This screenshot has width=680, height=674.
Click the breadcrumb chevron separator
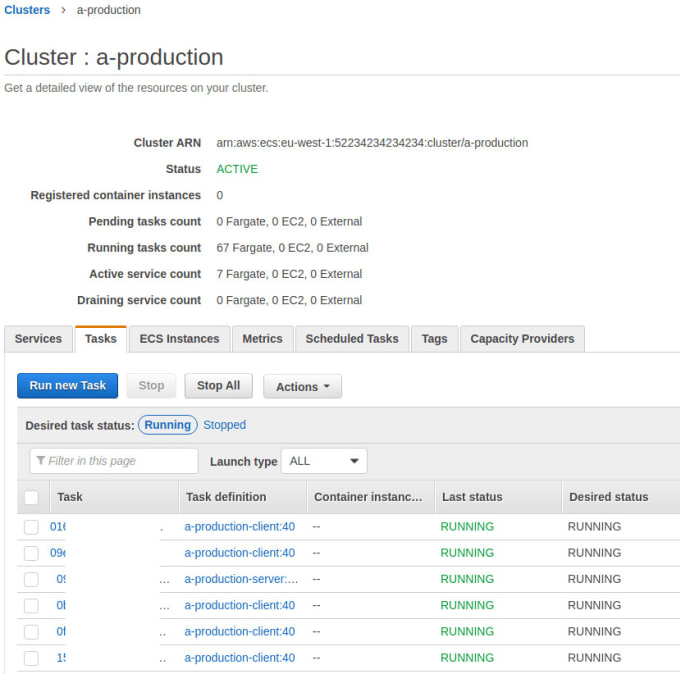click(63, 10)
